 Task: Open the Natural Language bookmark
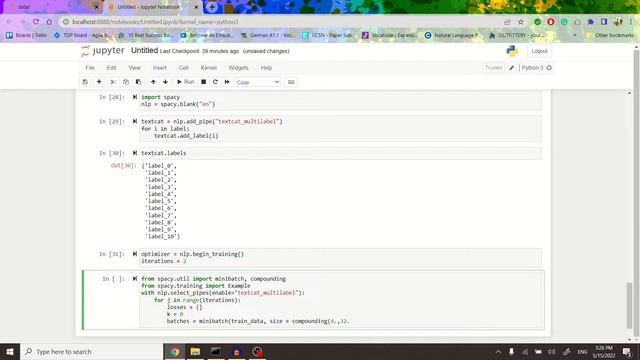(452, 36)
